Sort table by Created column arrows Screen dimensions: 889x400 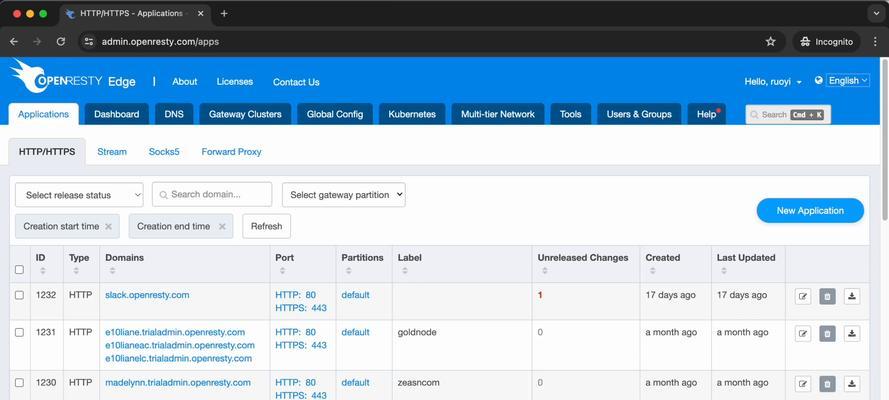[x=652, y=271]
